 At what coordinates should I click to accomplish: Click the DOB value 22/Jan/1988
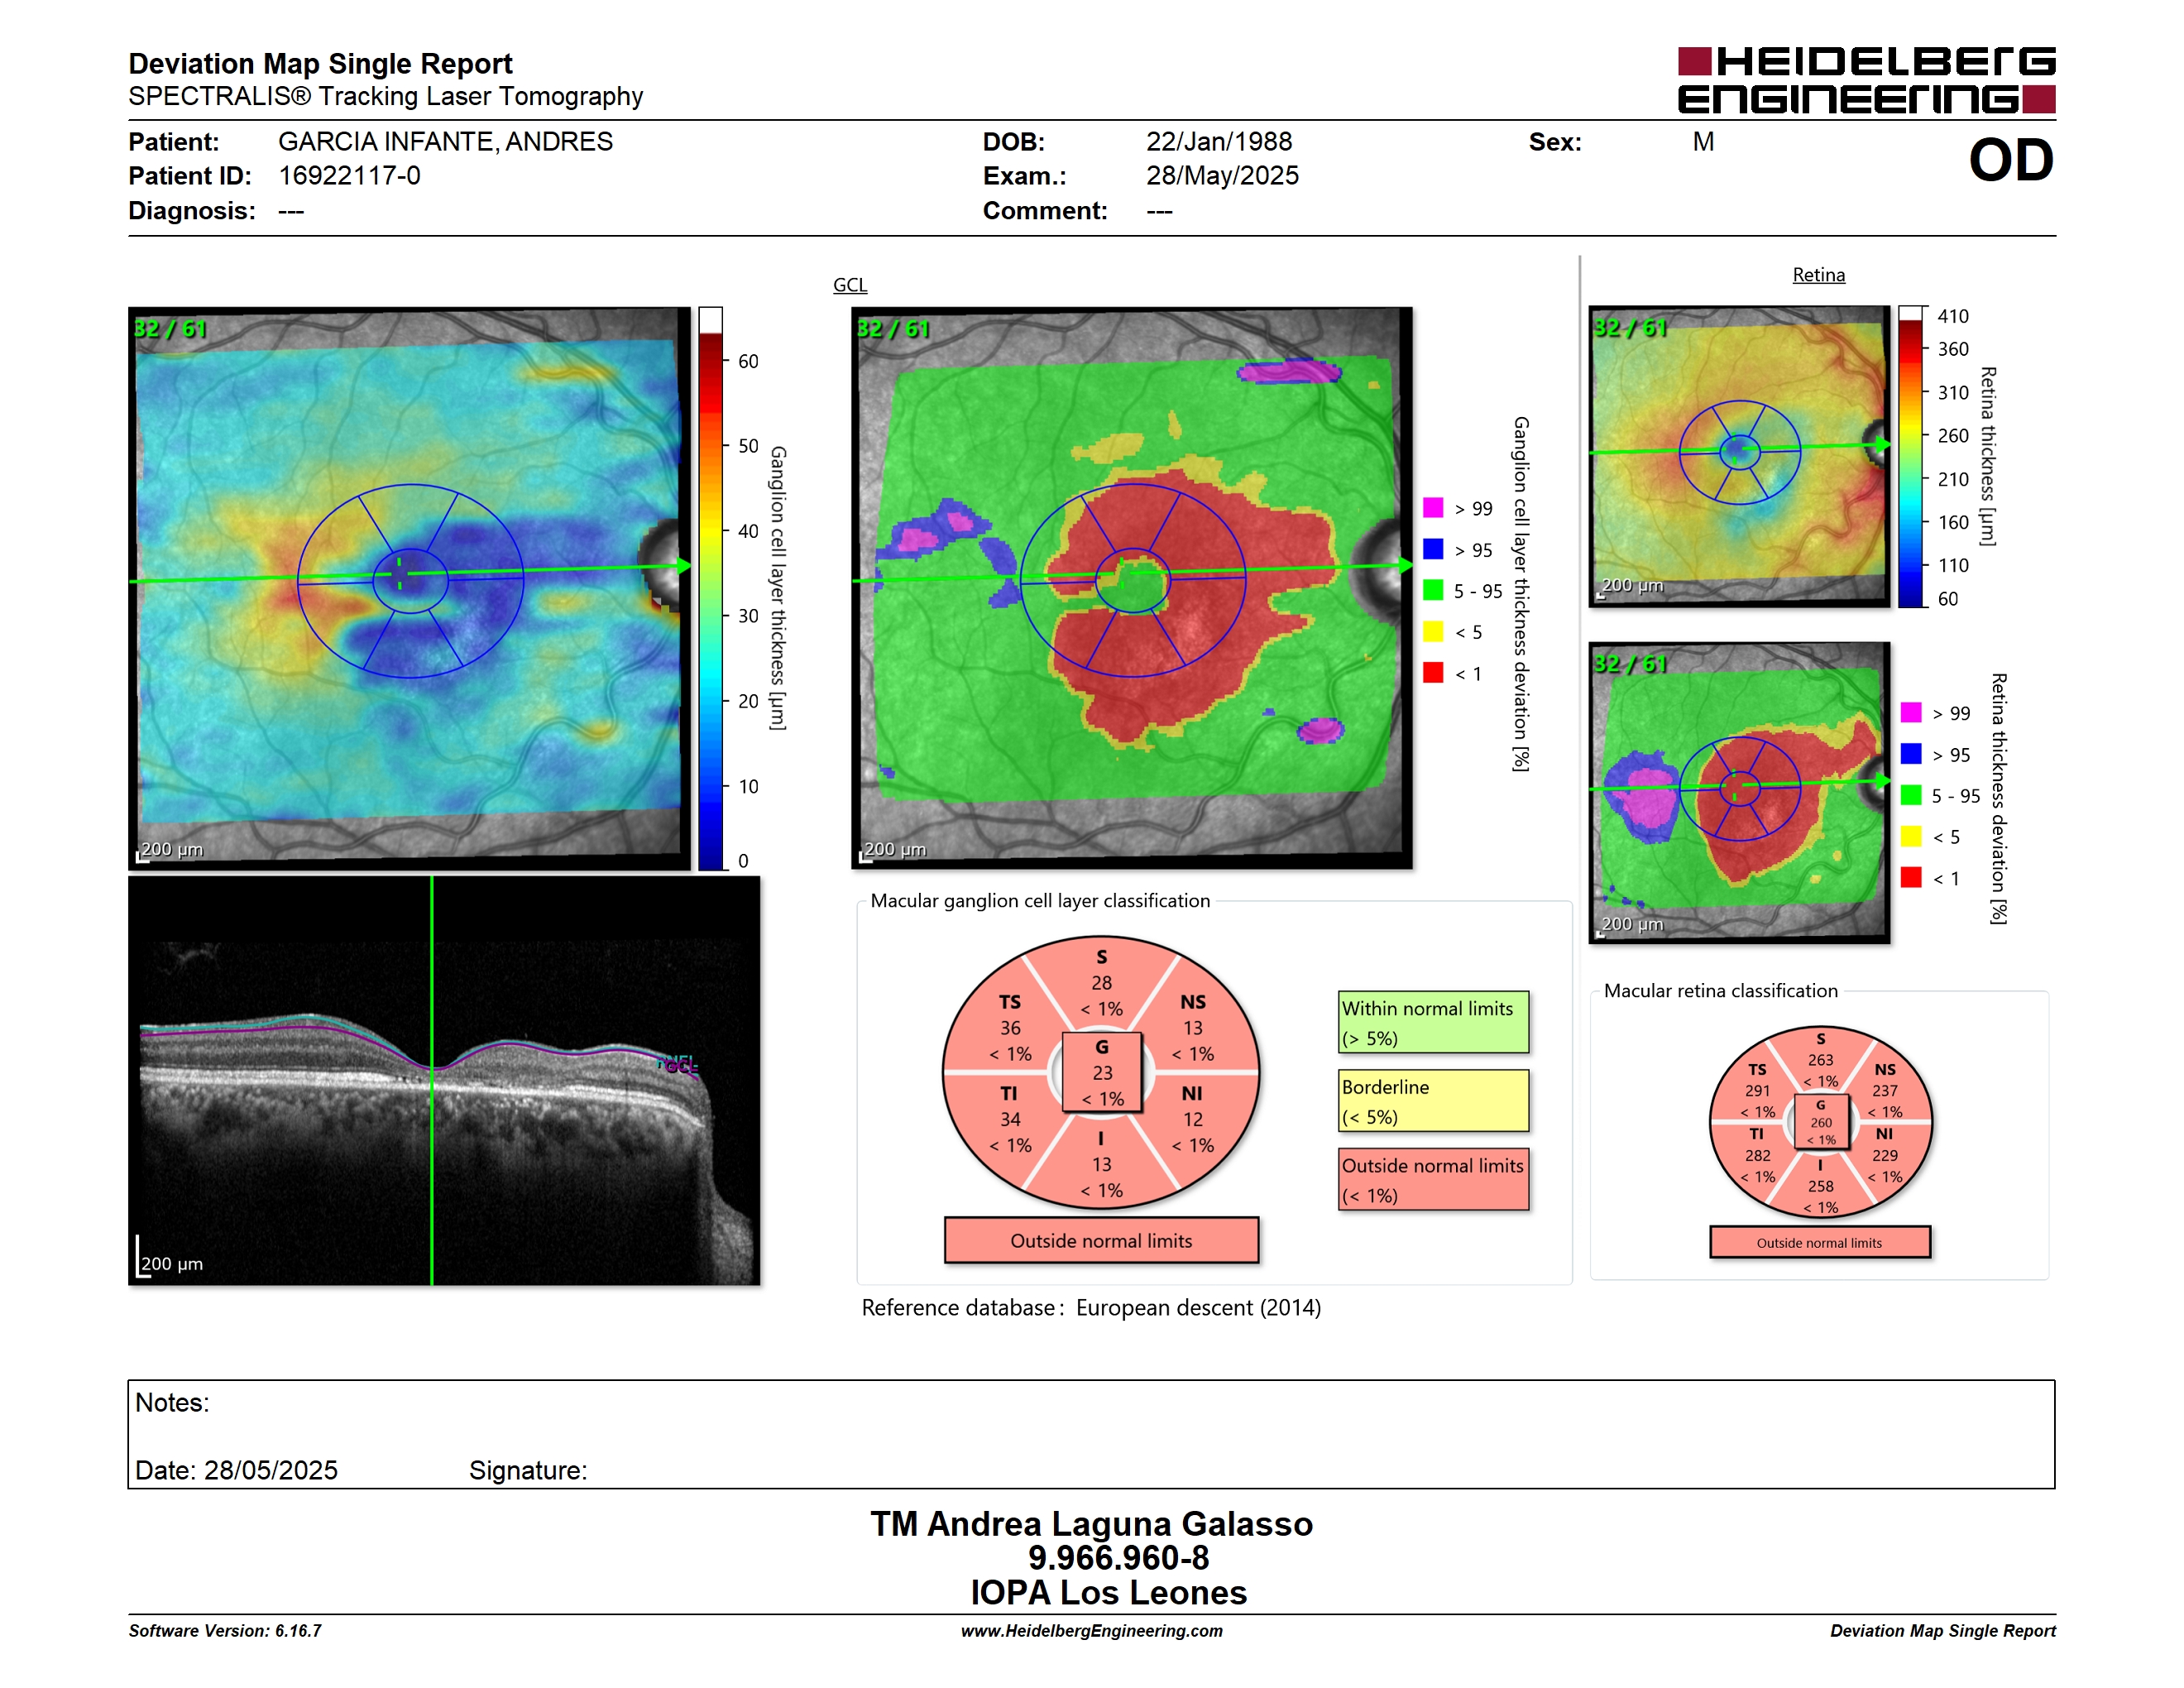[x=1218, y=142]
